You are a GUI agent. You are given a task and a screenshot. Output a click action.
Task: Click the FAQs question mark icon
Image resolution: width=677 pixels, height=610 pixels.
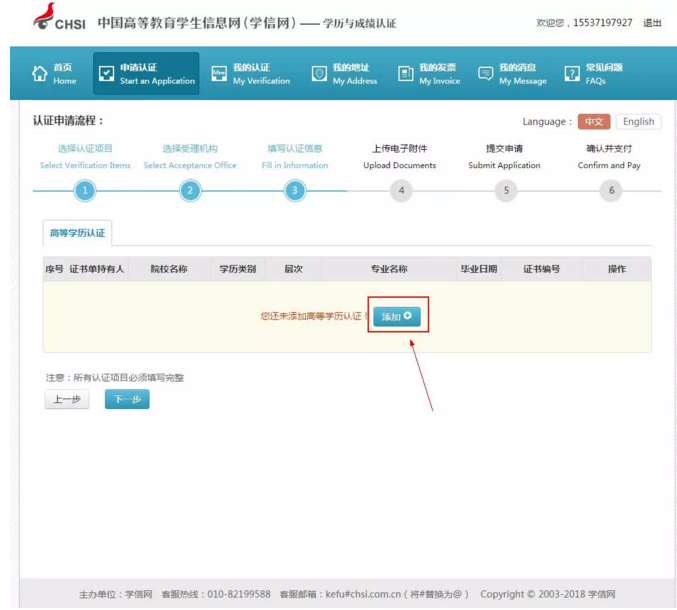572,74
